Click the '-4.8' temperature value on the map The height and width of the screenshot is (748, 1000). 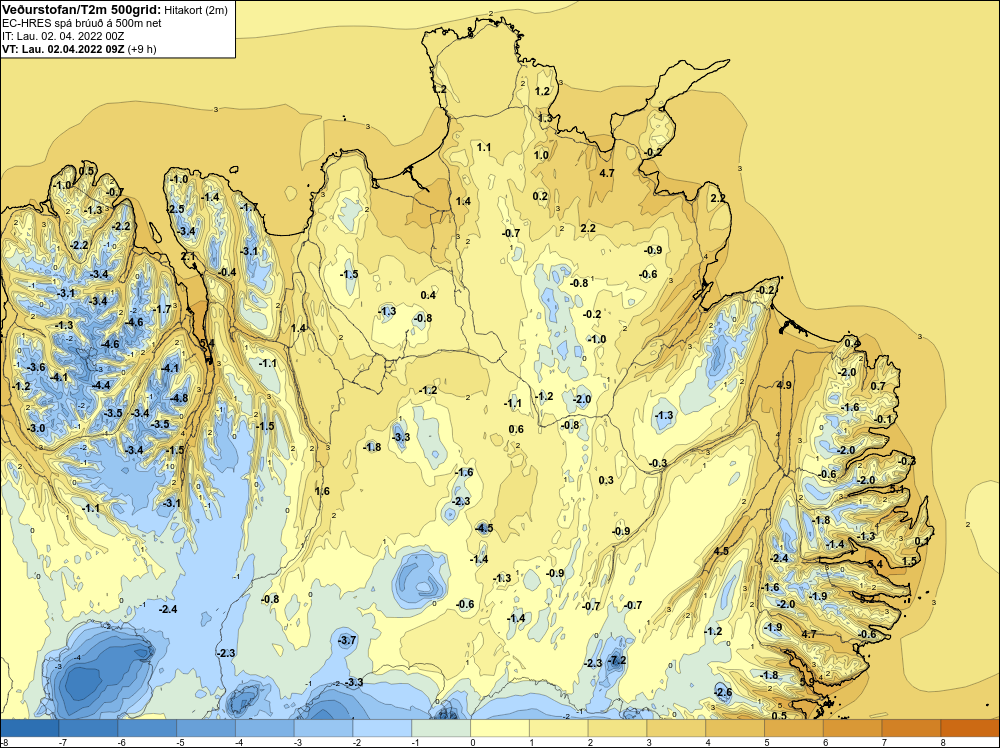[179, 398]
